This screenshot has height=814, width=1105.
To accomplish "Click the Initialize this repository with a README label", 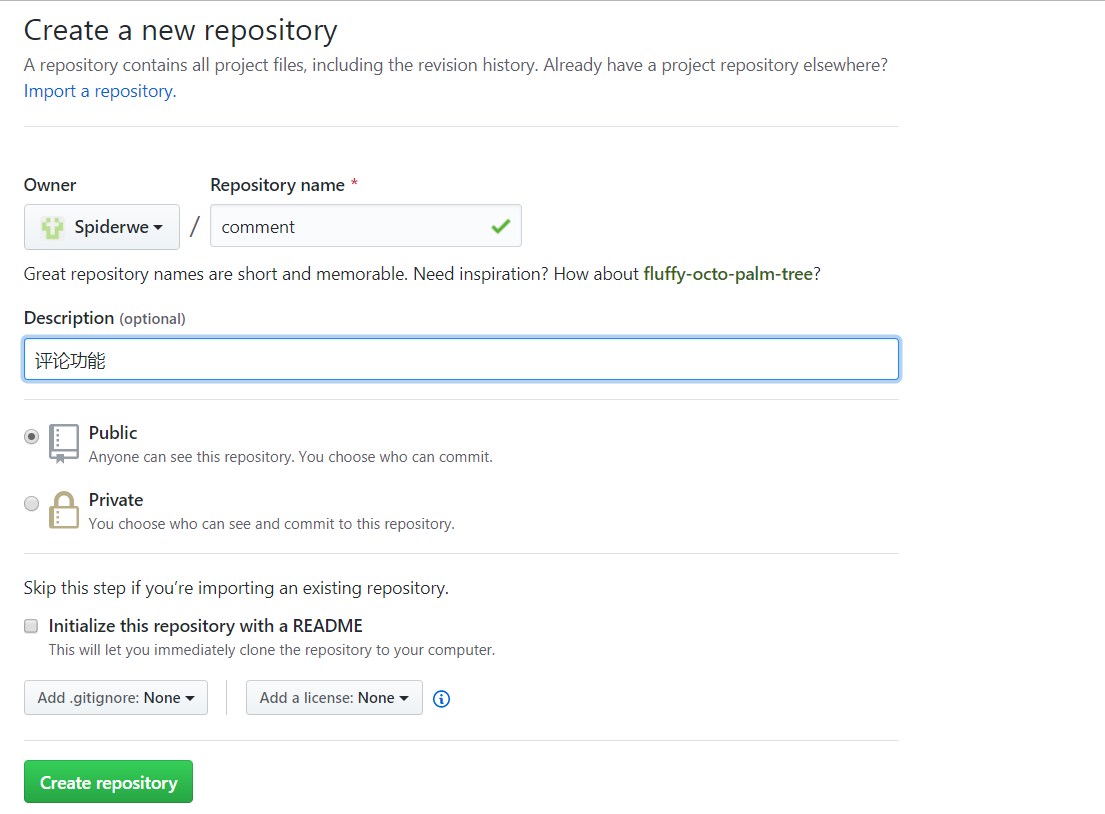I will [x=206, y=626].
